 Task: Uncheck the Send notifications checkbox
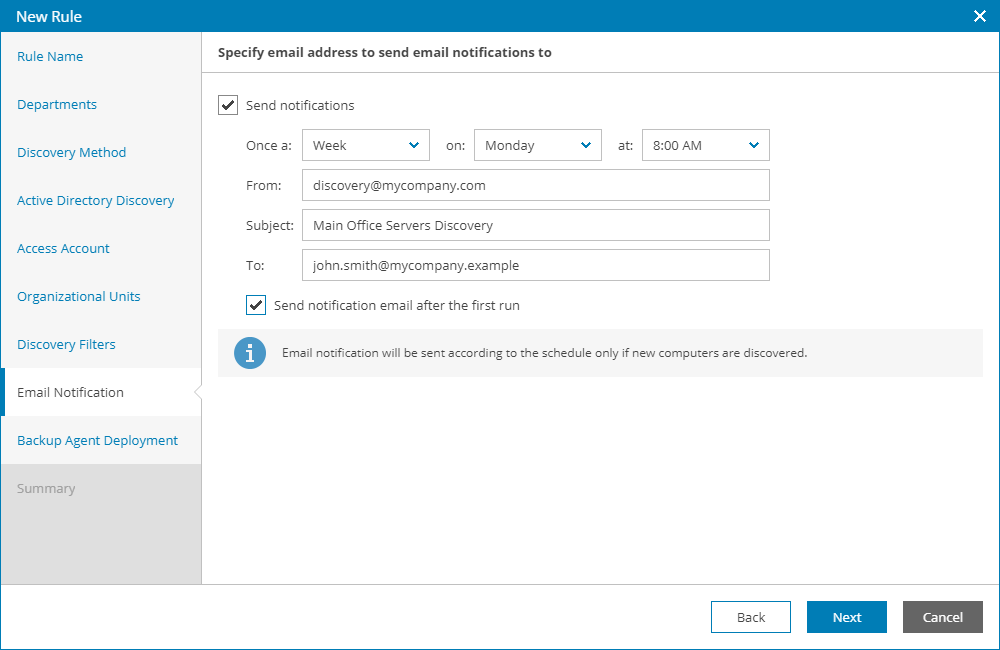pyautogui.click(x=228, y=105)
